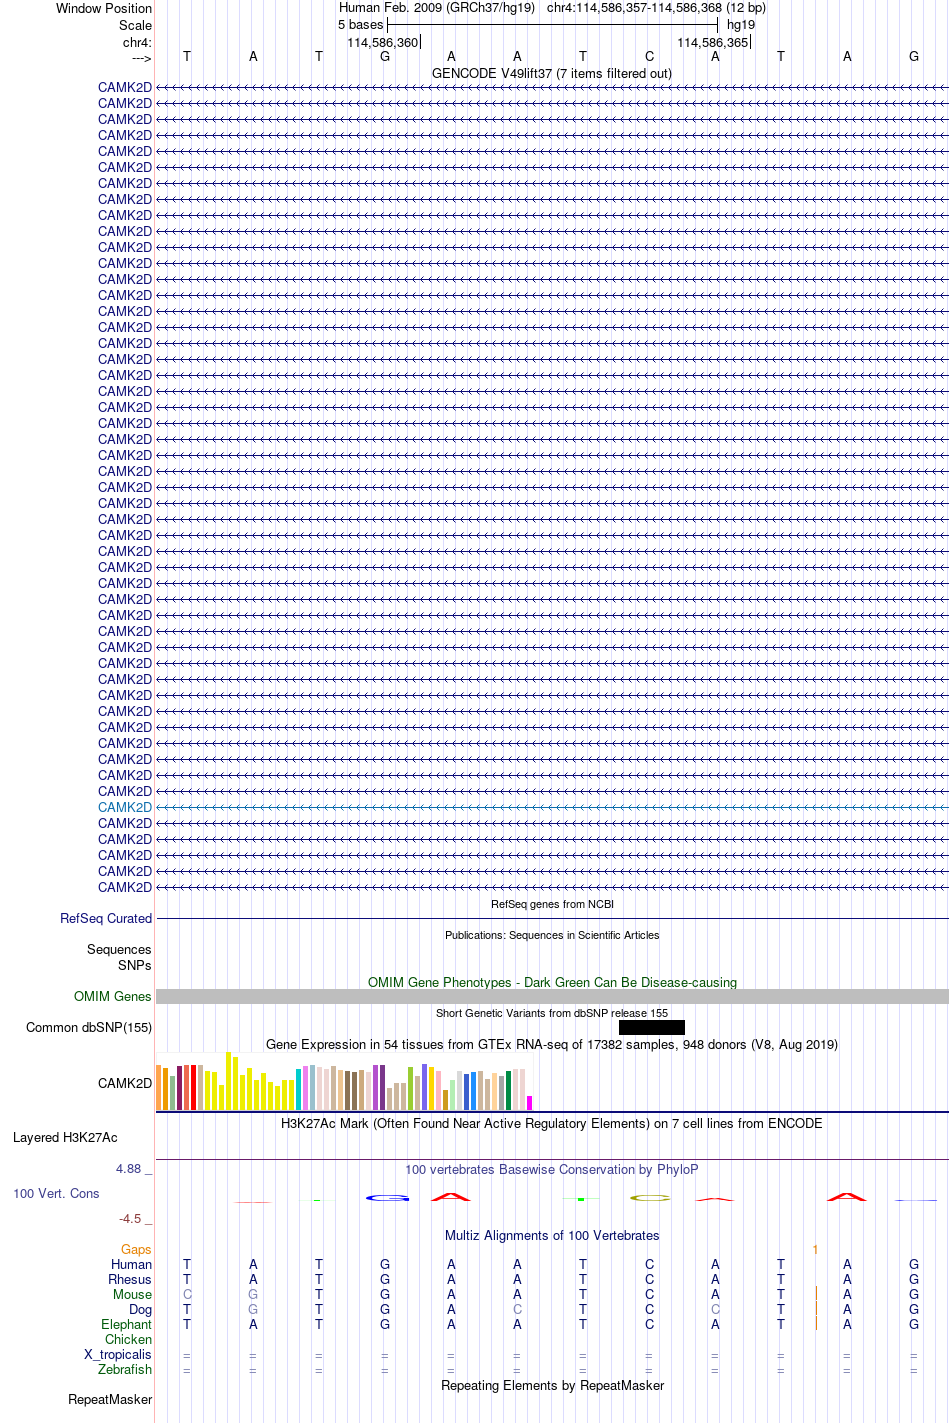Select the Common dbSNP(155) track label
Image resolution: width=950 pixels, height=1423 pixels.
tap(89, 1027)
